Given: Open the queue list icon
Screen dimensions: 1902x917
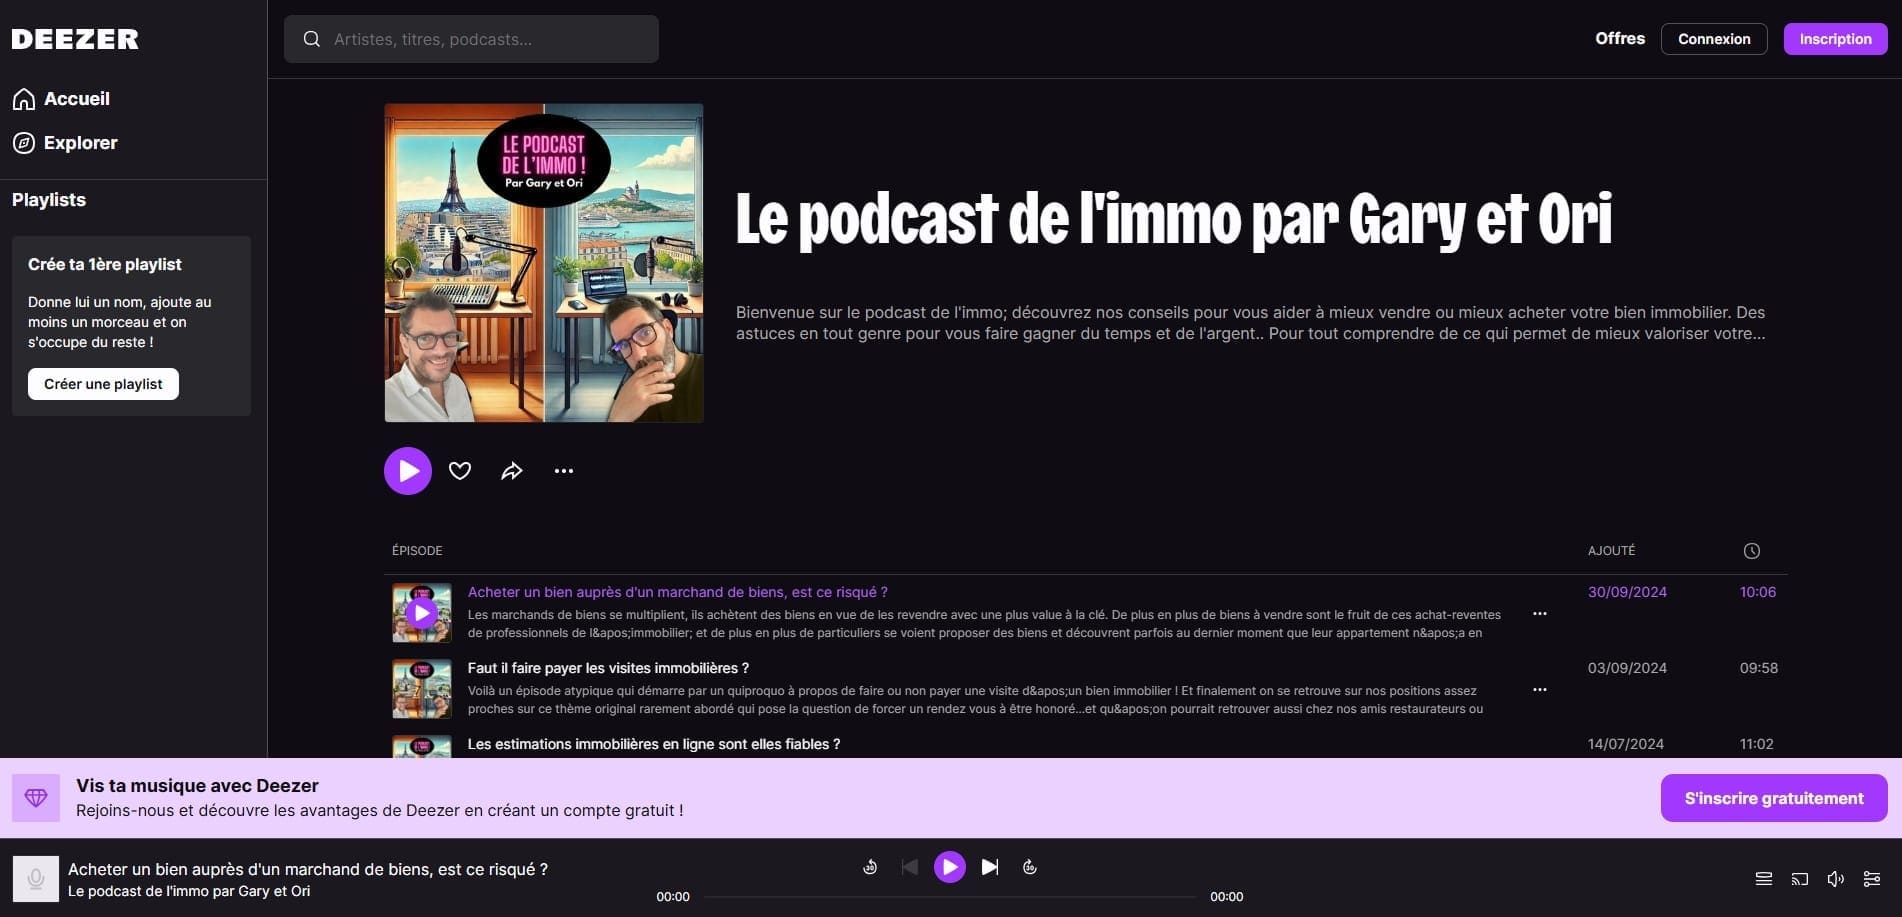Looking at the screenshot, I should (x=1764, y=879).
